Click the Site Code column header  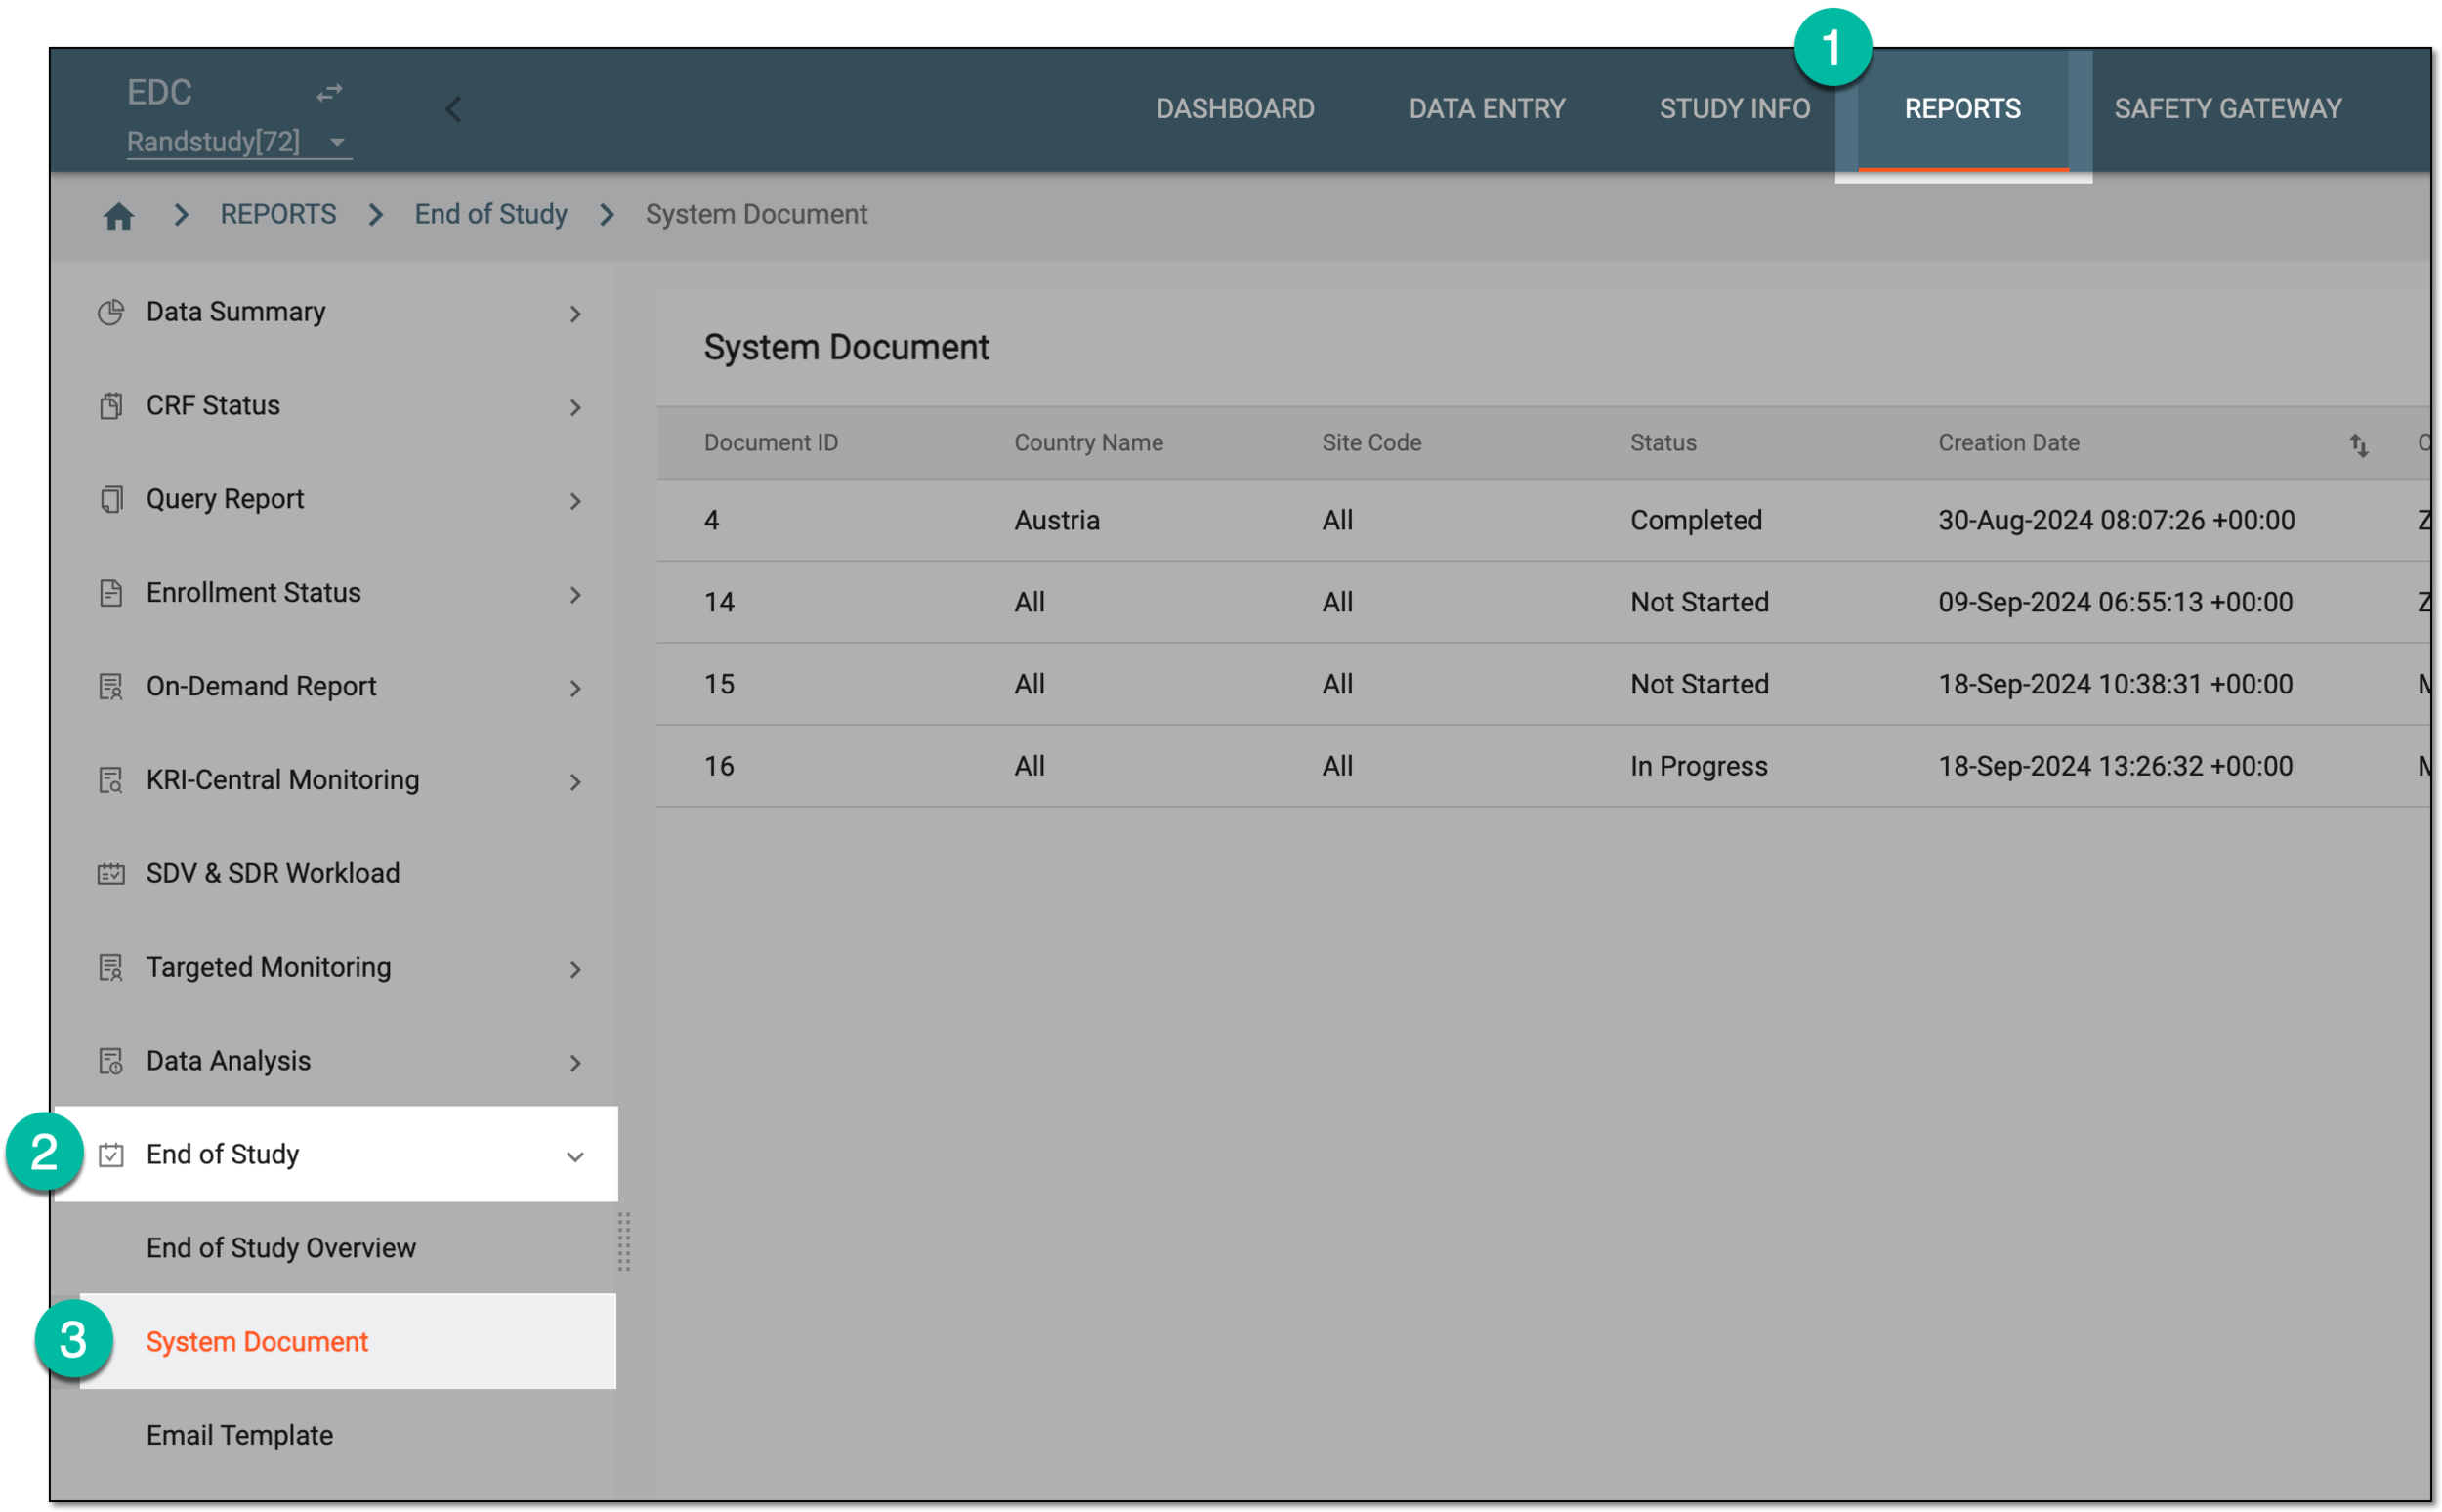[1371, 443]
